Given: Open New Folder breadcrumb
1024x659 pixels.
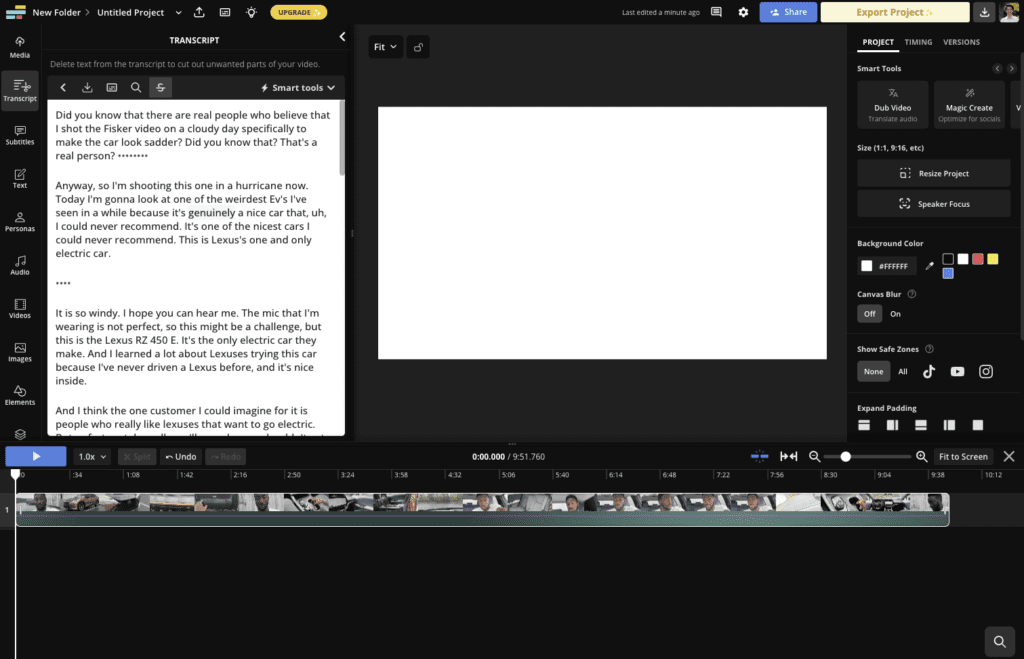Looking at the screenshot, I should point(56,12).
